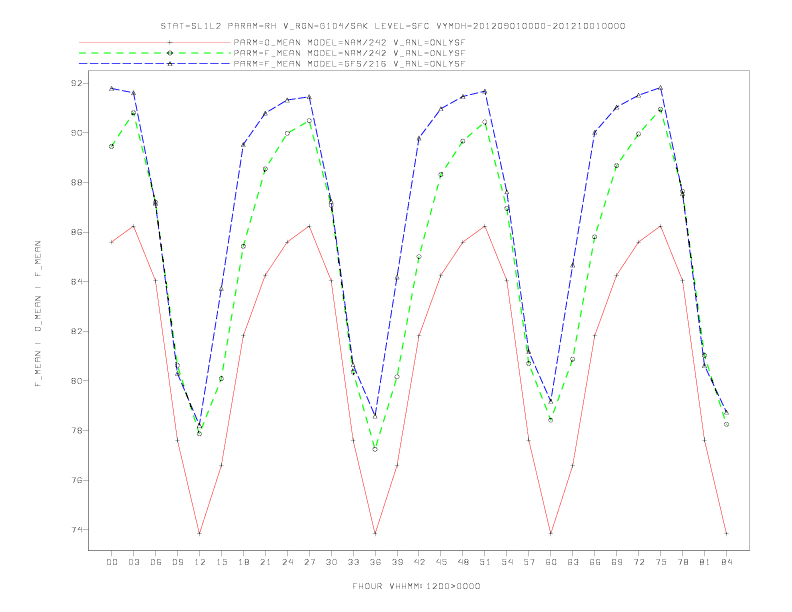The width and height of the screenshot is (792, 612).
Task: Click x-axis hour label 36
Action: click(x=375, y=562)
